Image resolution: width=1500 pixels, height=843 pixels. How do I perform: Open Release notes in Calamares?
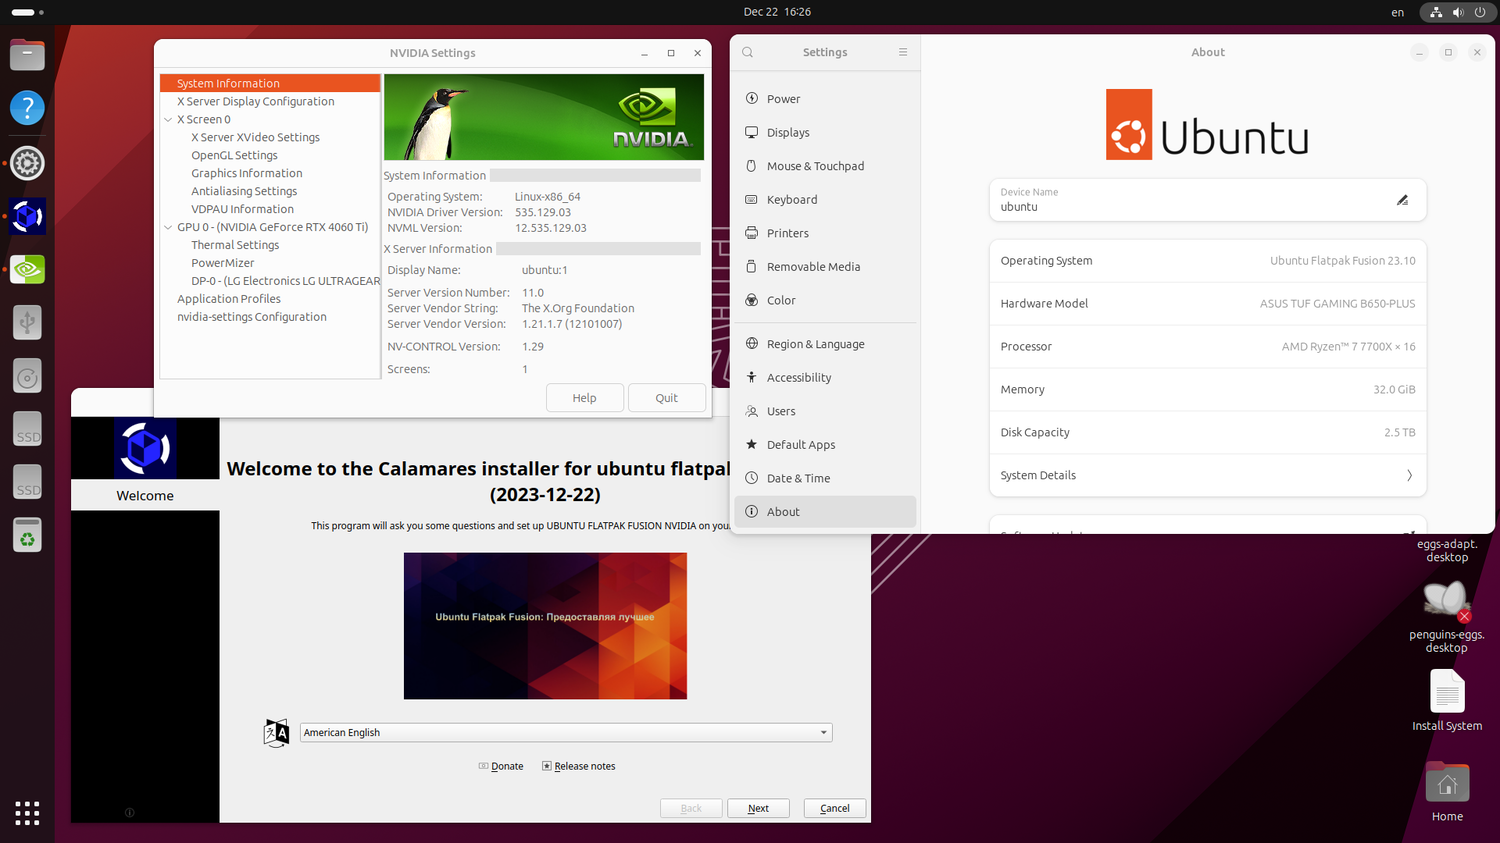pos(579,766)
